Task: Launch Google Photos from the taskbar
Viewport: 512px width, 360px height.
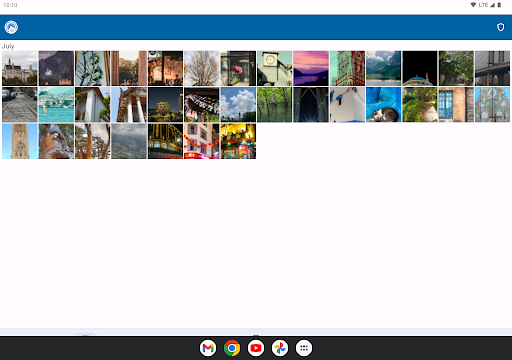Action: [280, 348]
